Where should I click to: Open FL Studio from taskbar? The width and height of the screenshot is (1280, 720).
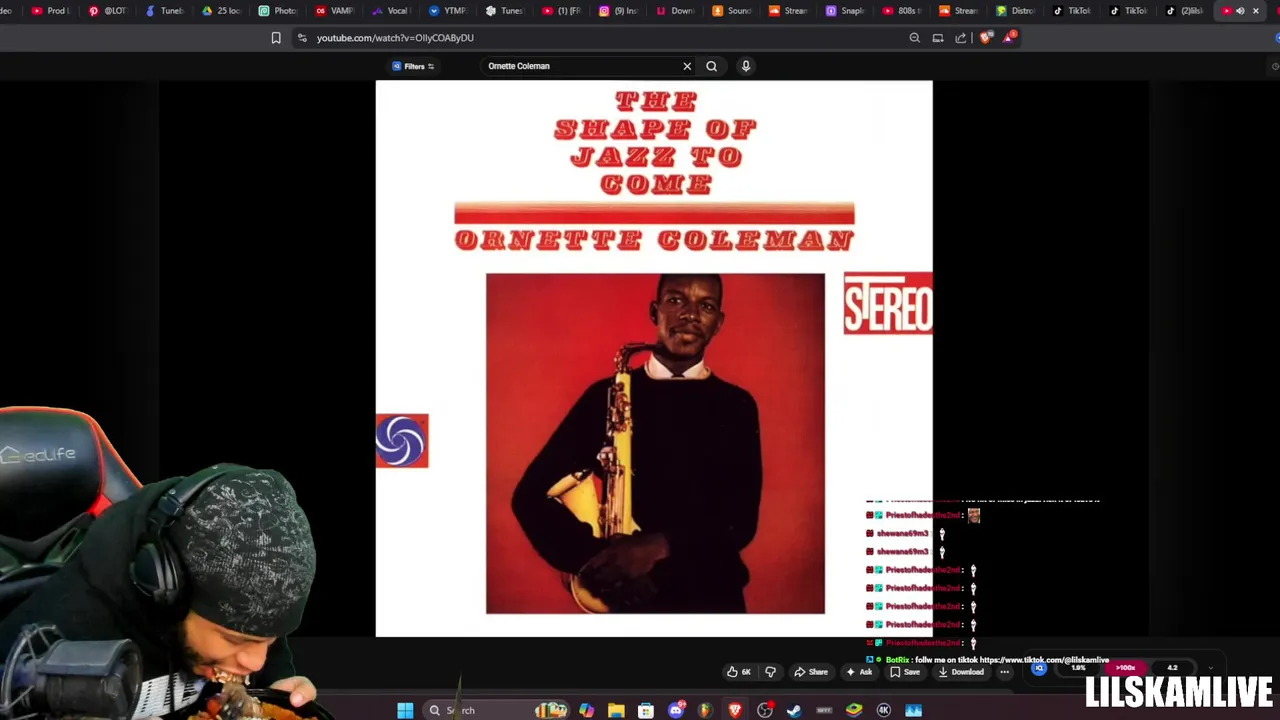pyautogui.click(x=705, y=710)
